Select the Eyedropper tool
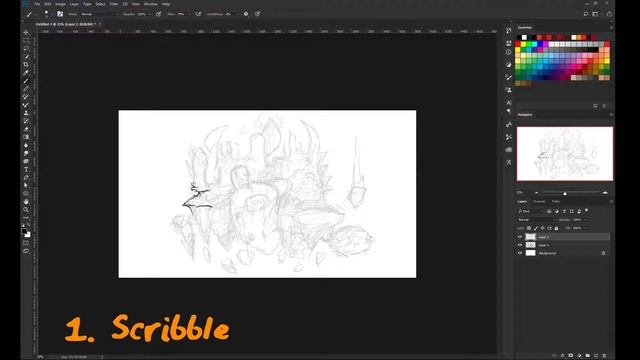The width and height of the screenshot is (640, 360). click(26, 73)
